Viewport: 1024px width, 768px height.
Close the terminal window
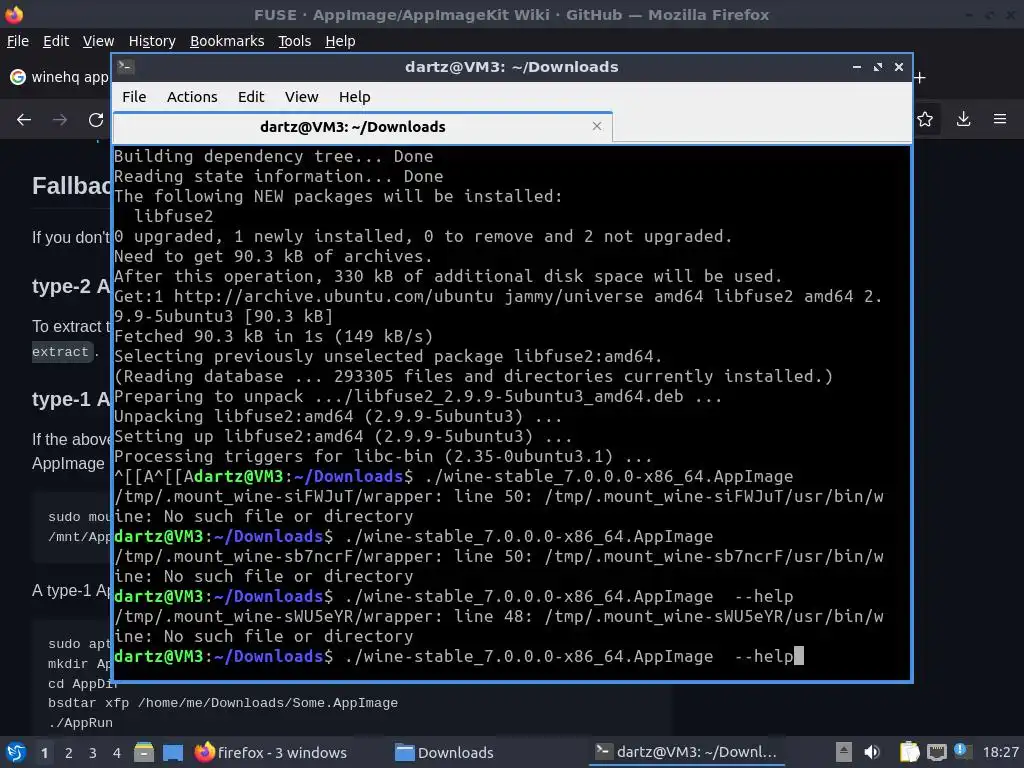899,67
